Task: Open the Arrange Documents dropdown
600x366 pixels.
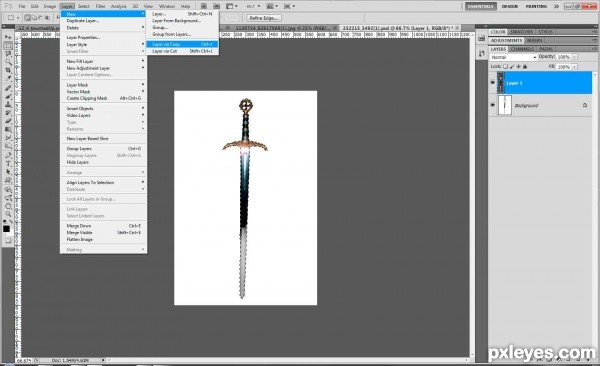Action: click(x=272, y=6)
